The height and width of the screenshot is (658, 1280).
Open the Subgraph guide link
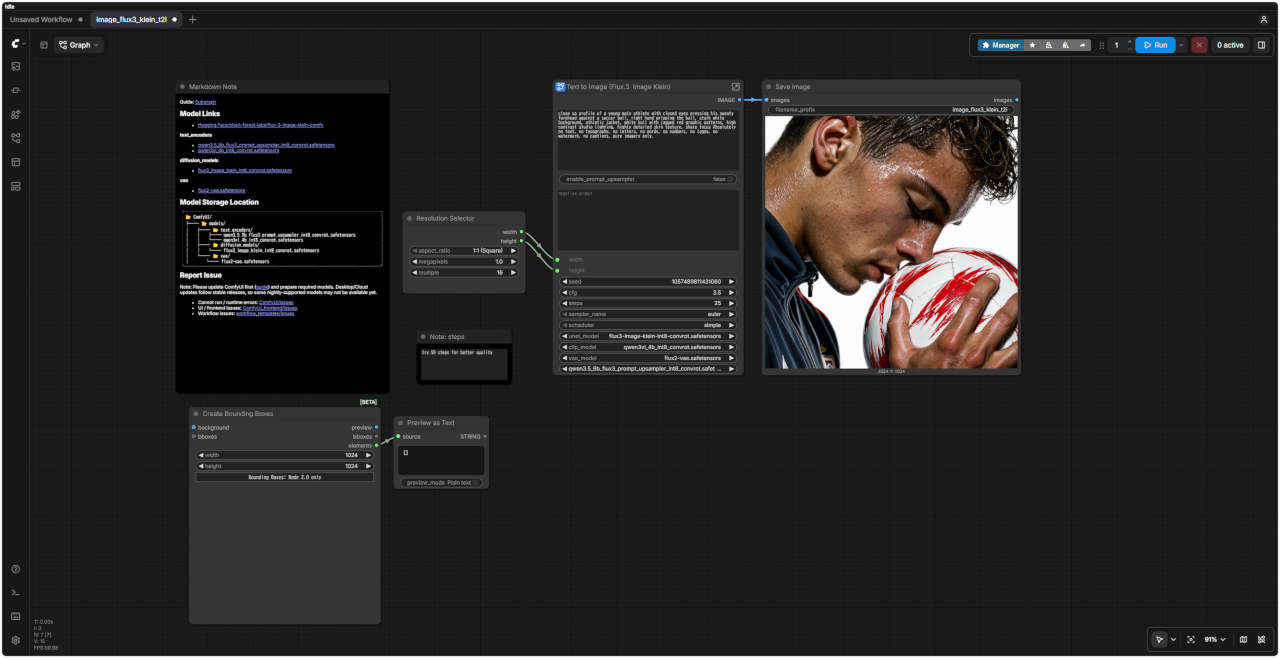coord(205,102)
